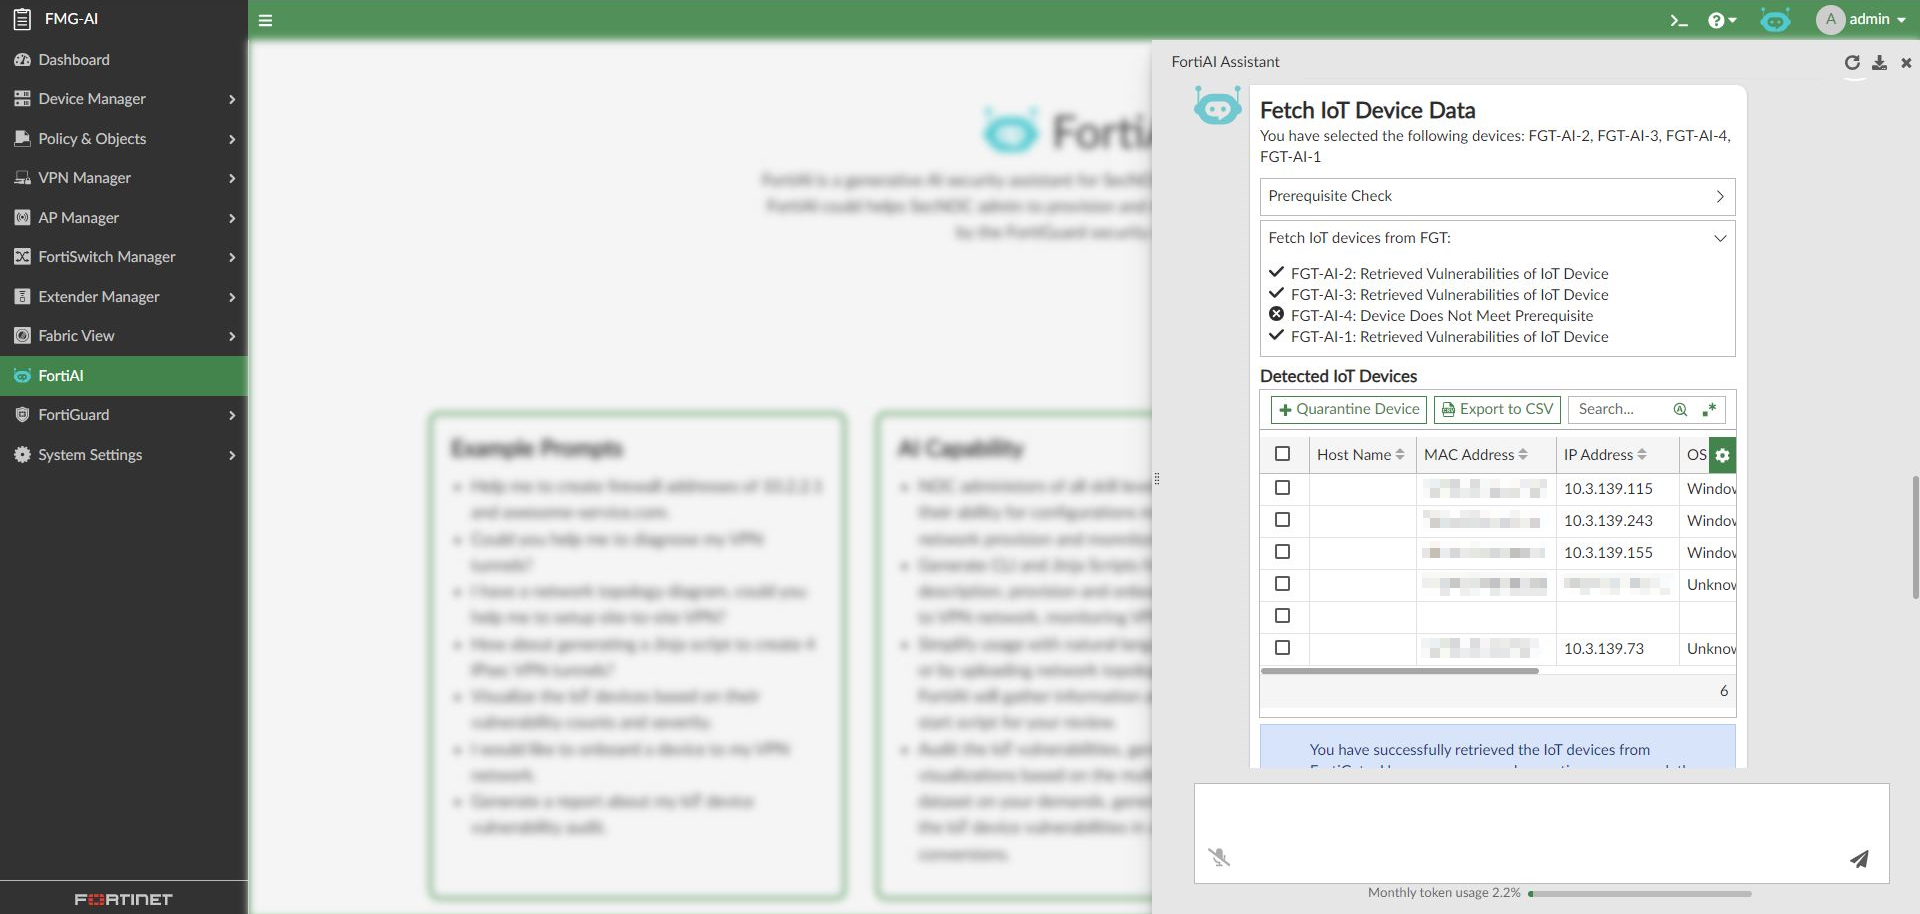Check the device row with IP 10.3.139.115
The height and width of the screenshot is (914, 1920).
(1284, 488)
